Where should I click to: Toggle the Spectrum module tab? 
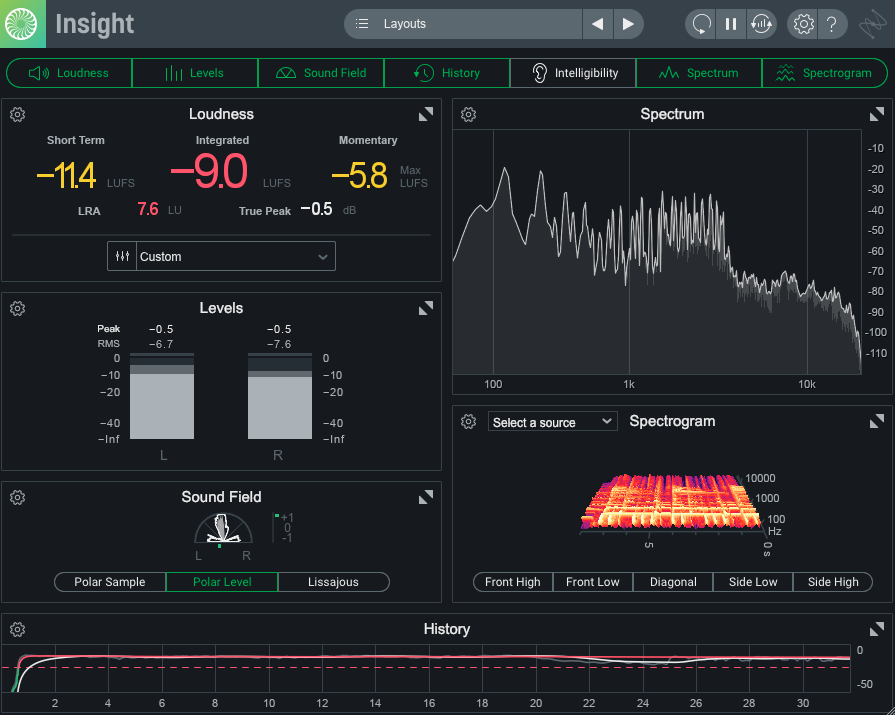[x=699, y=73]
